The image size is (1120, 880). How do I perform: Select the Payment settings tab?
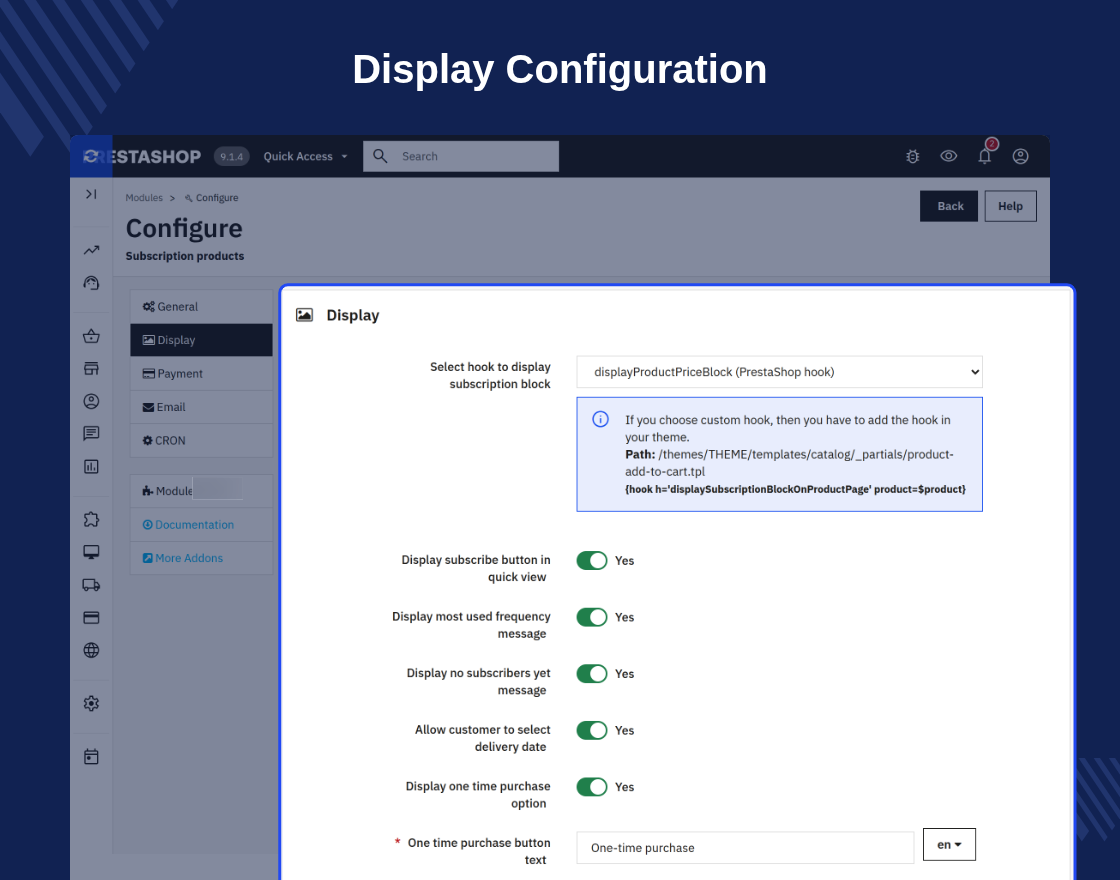(x=201, y=374)
